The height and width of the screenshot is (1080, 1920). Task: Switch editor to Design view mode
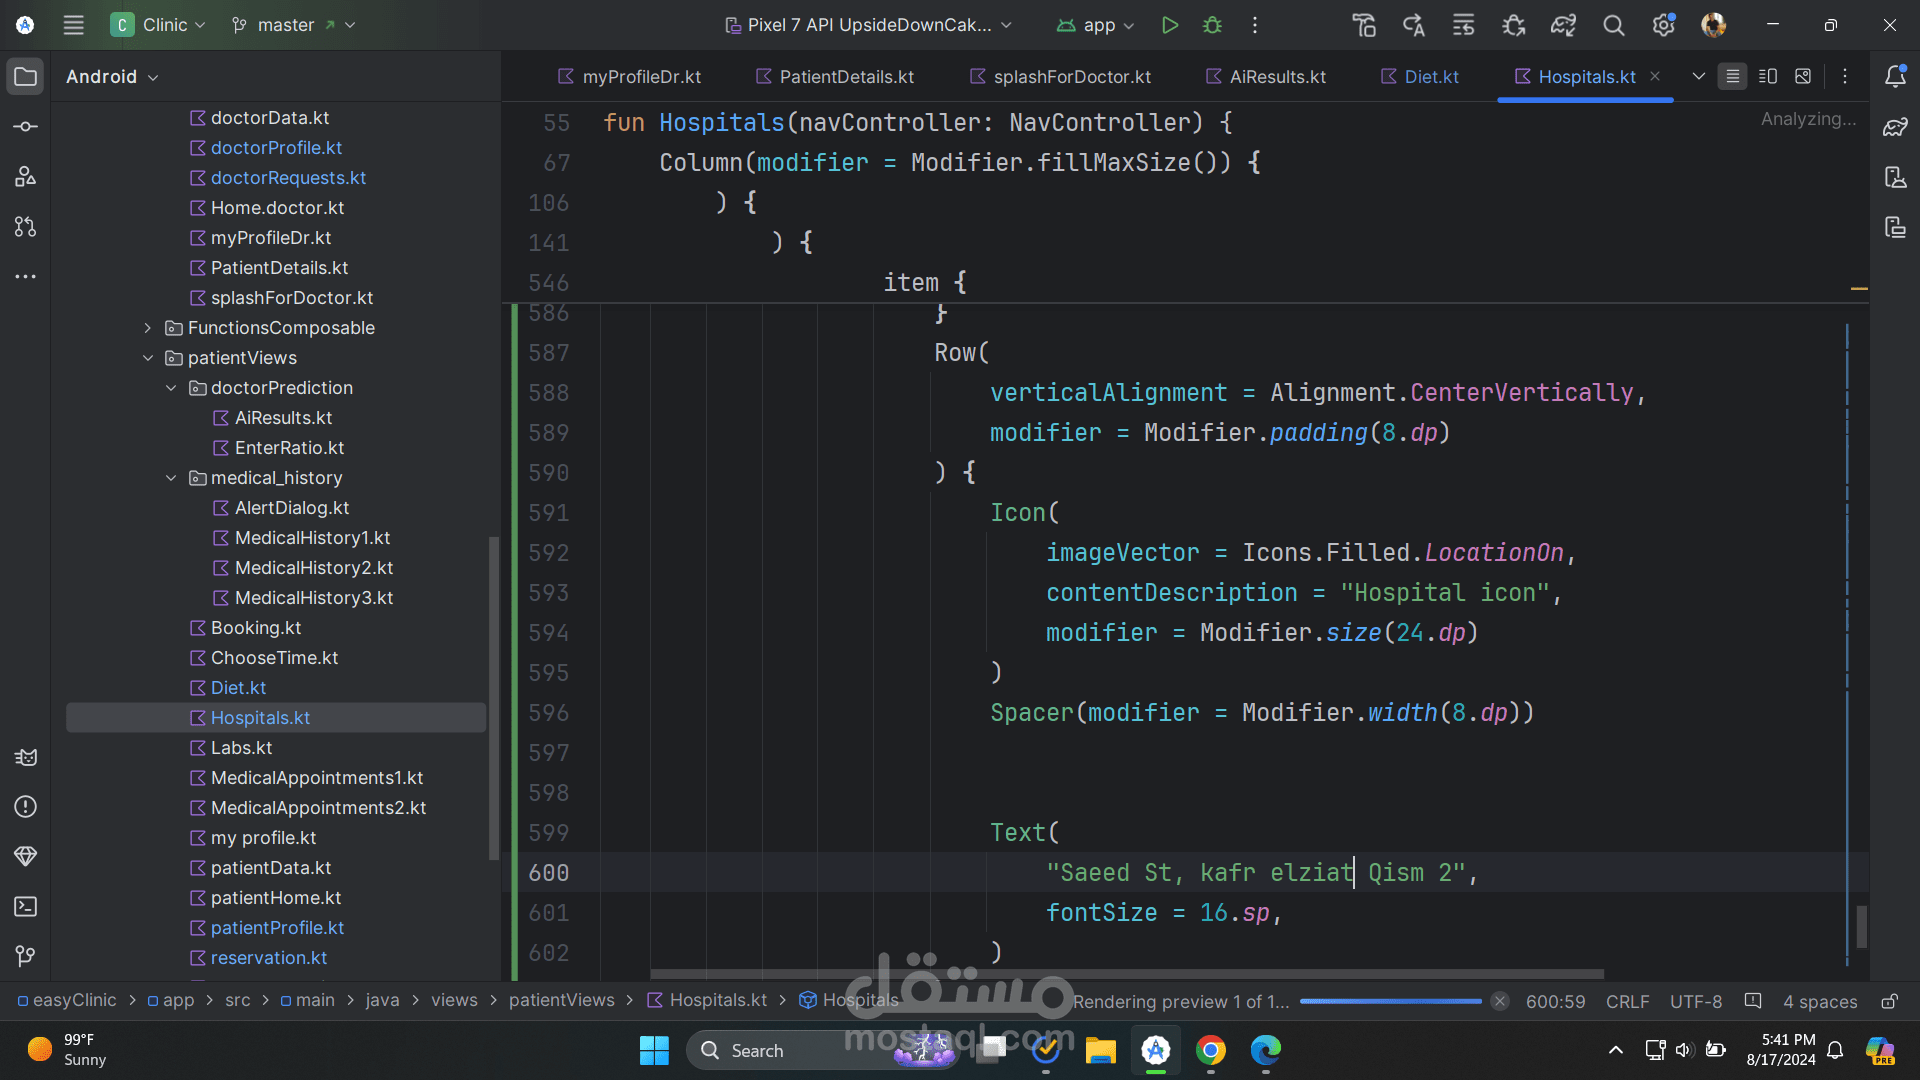point(1803,77)
